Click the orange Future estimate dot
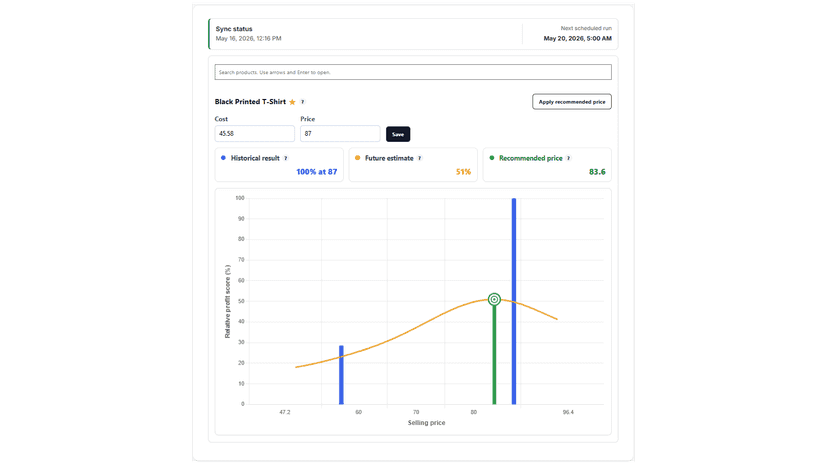This screenshot has height=466, width=828. tap(357, 158)
